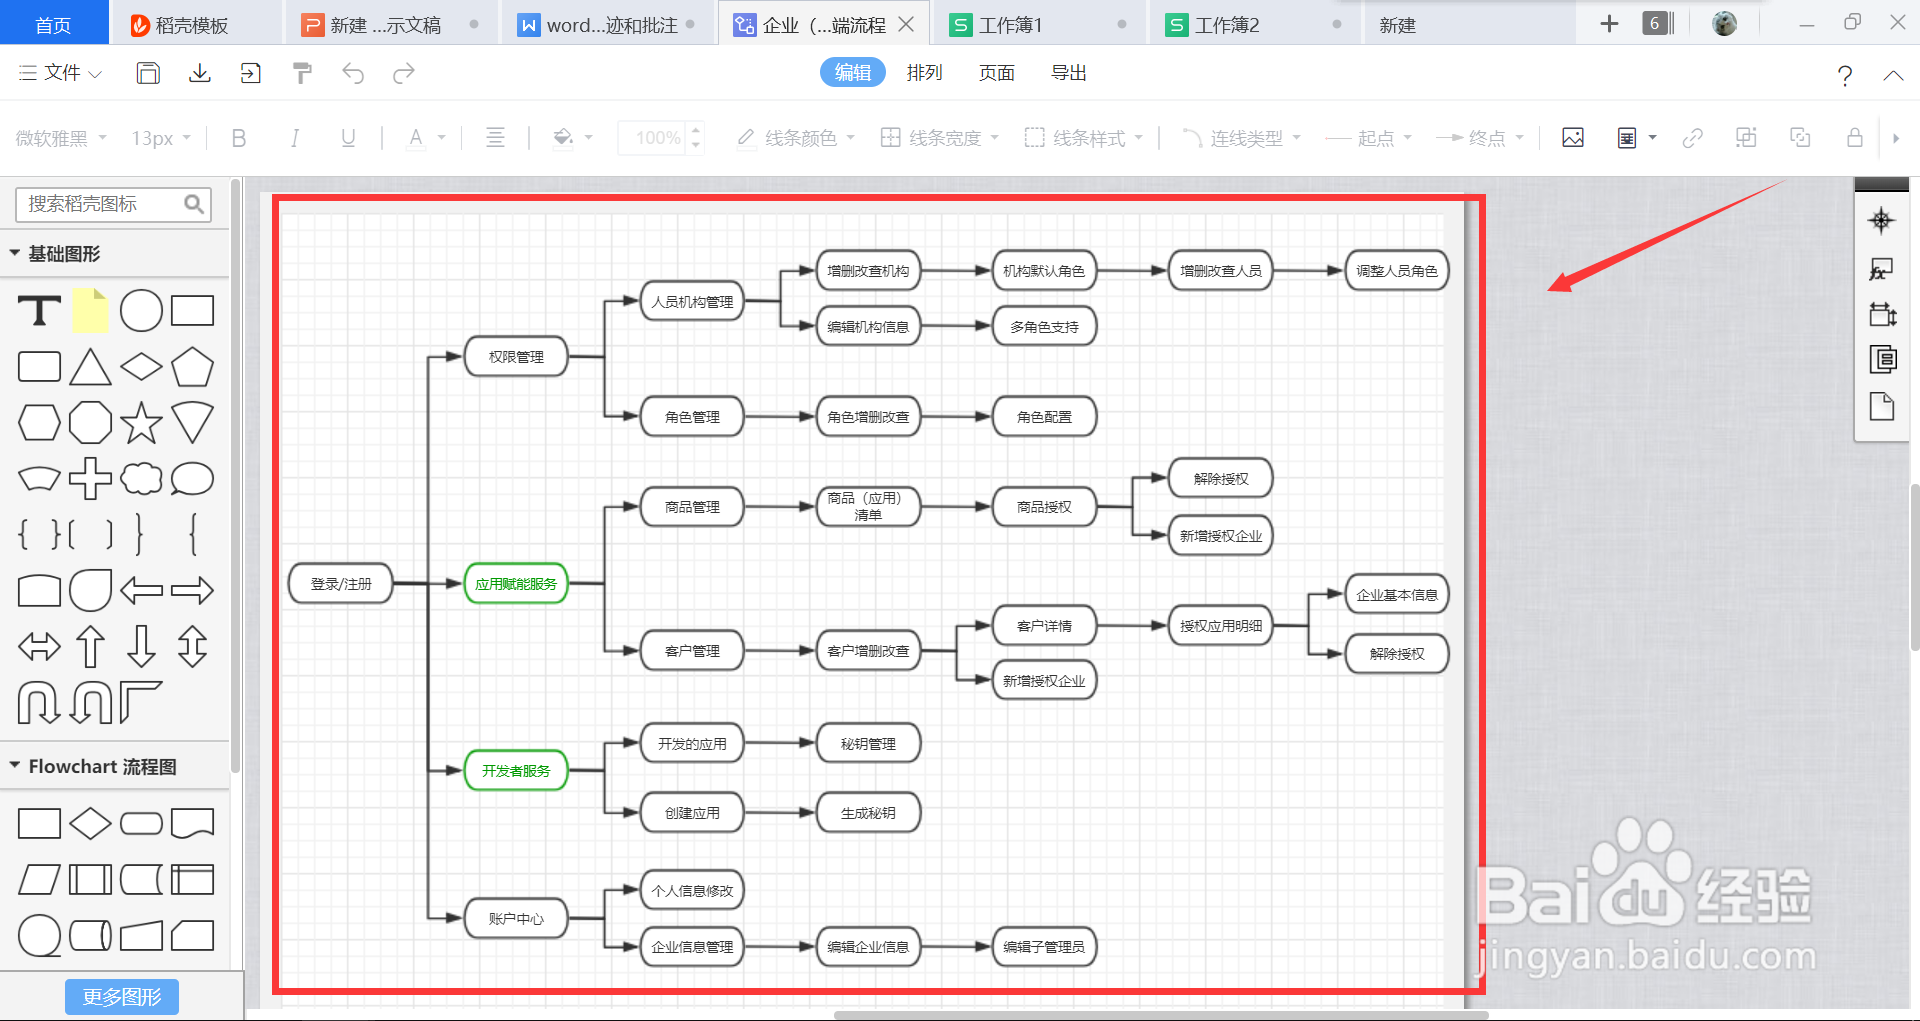Click the 更多图形 button
Screen dimensions: 1920x1021
coord(122,997)
